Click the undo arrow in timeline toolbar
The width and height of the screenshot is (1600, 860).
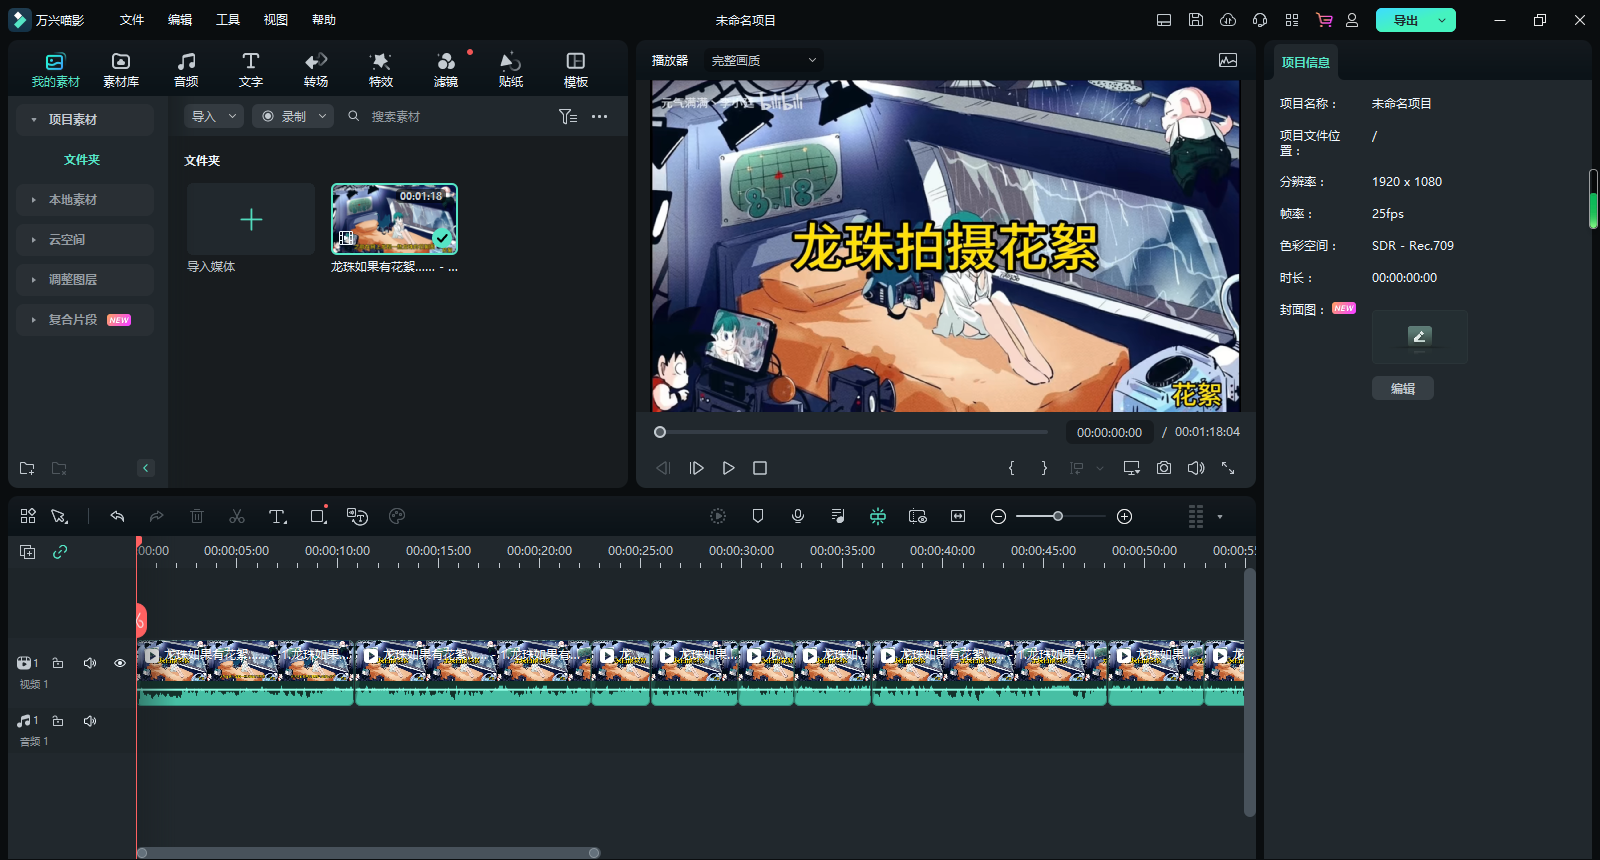coord(117,516)
